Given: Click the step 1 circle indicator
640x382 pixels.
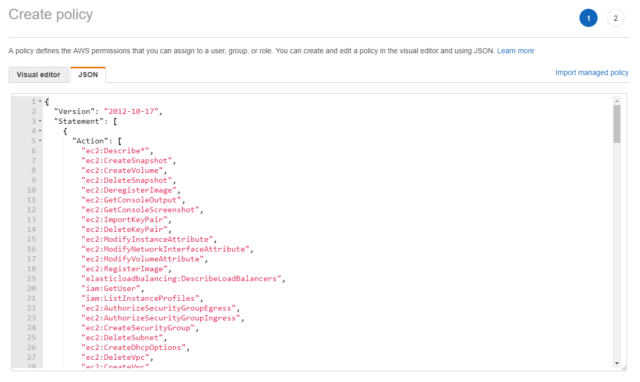Looking at the screenshot, I should 588,18.
